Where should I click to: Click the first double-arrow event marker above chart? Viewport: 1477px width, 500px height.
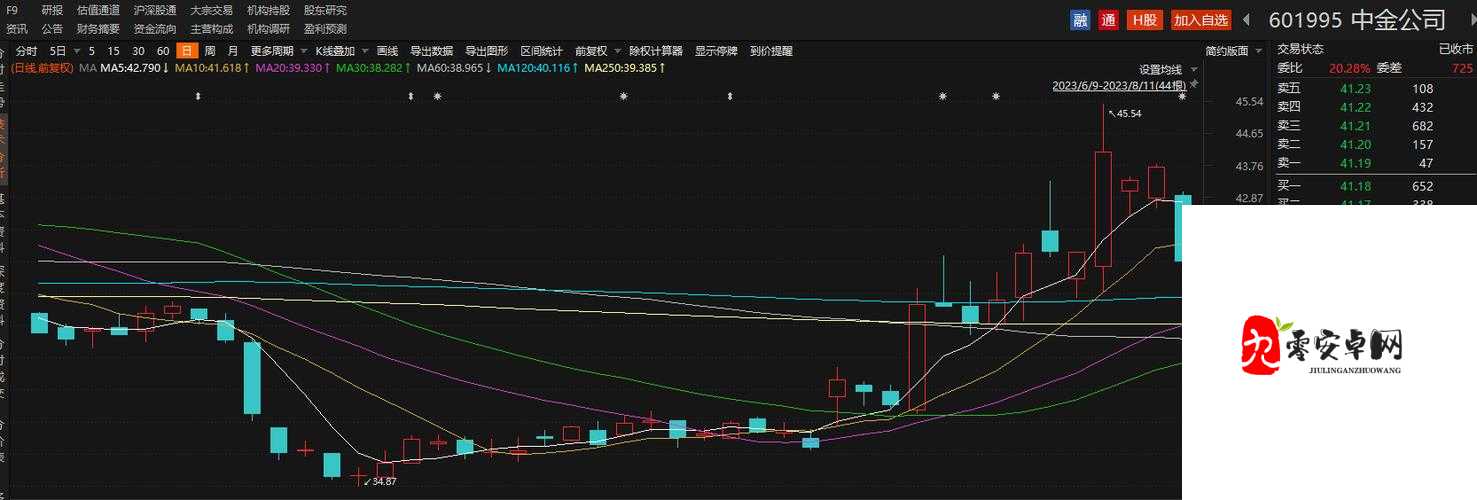[198, 96]
